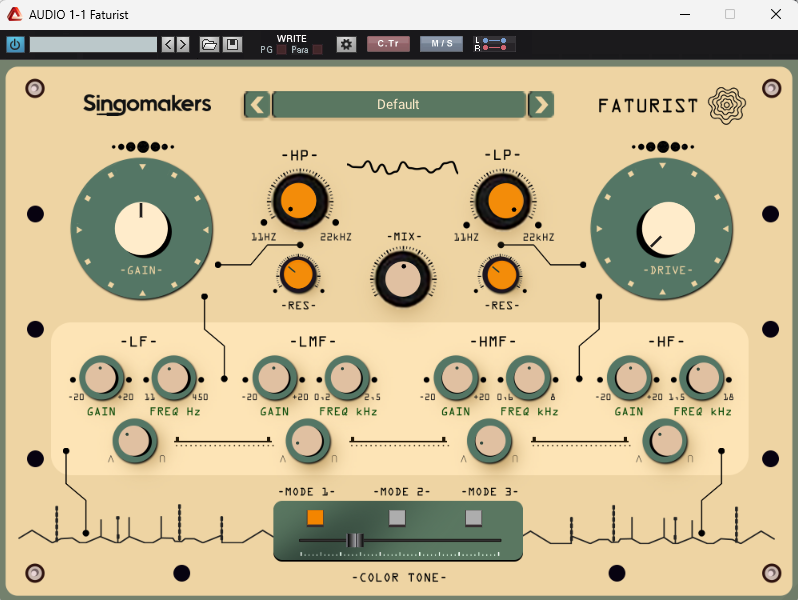Click the LF GAIN knob

101,379
